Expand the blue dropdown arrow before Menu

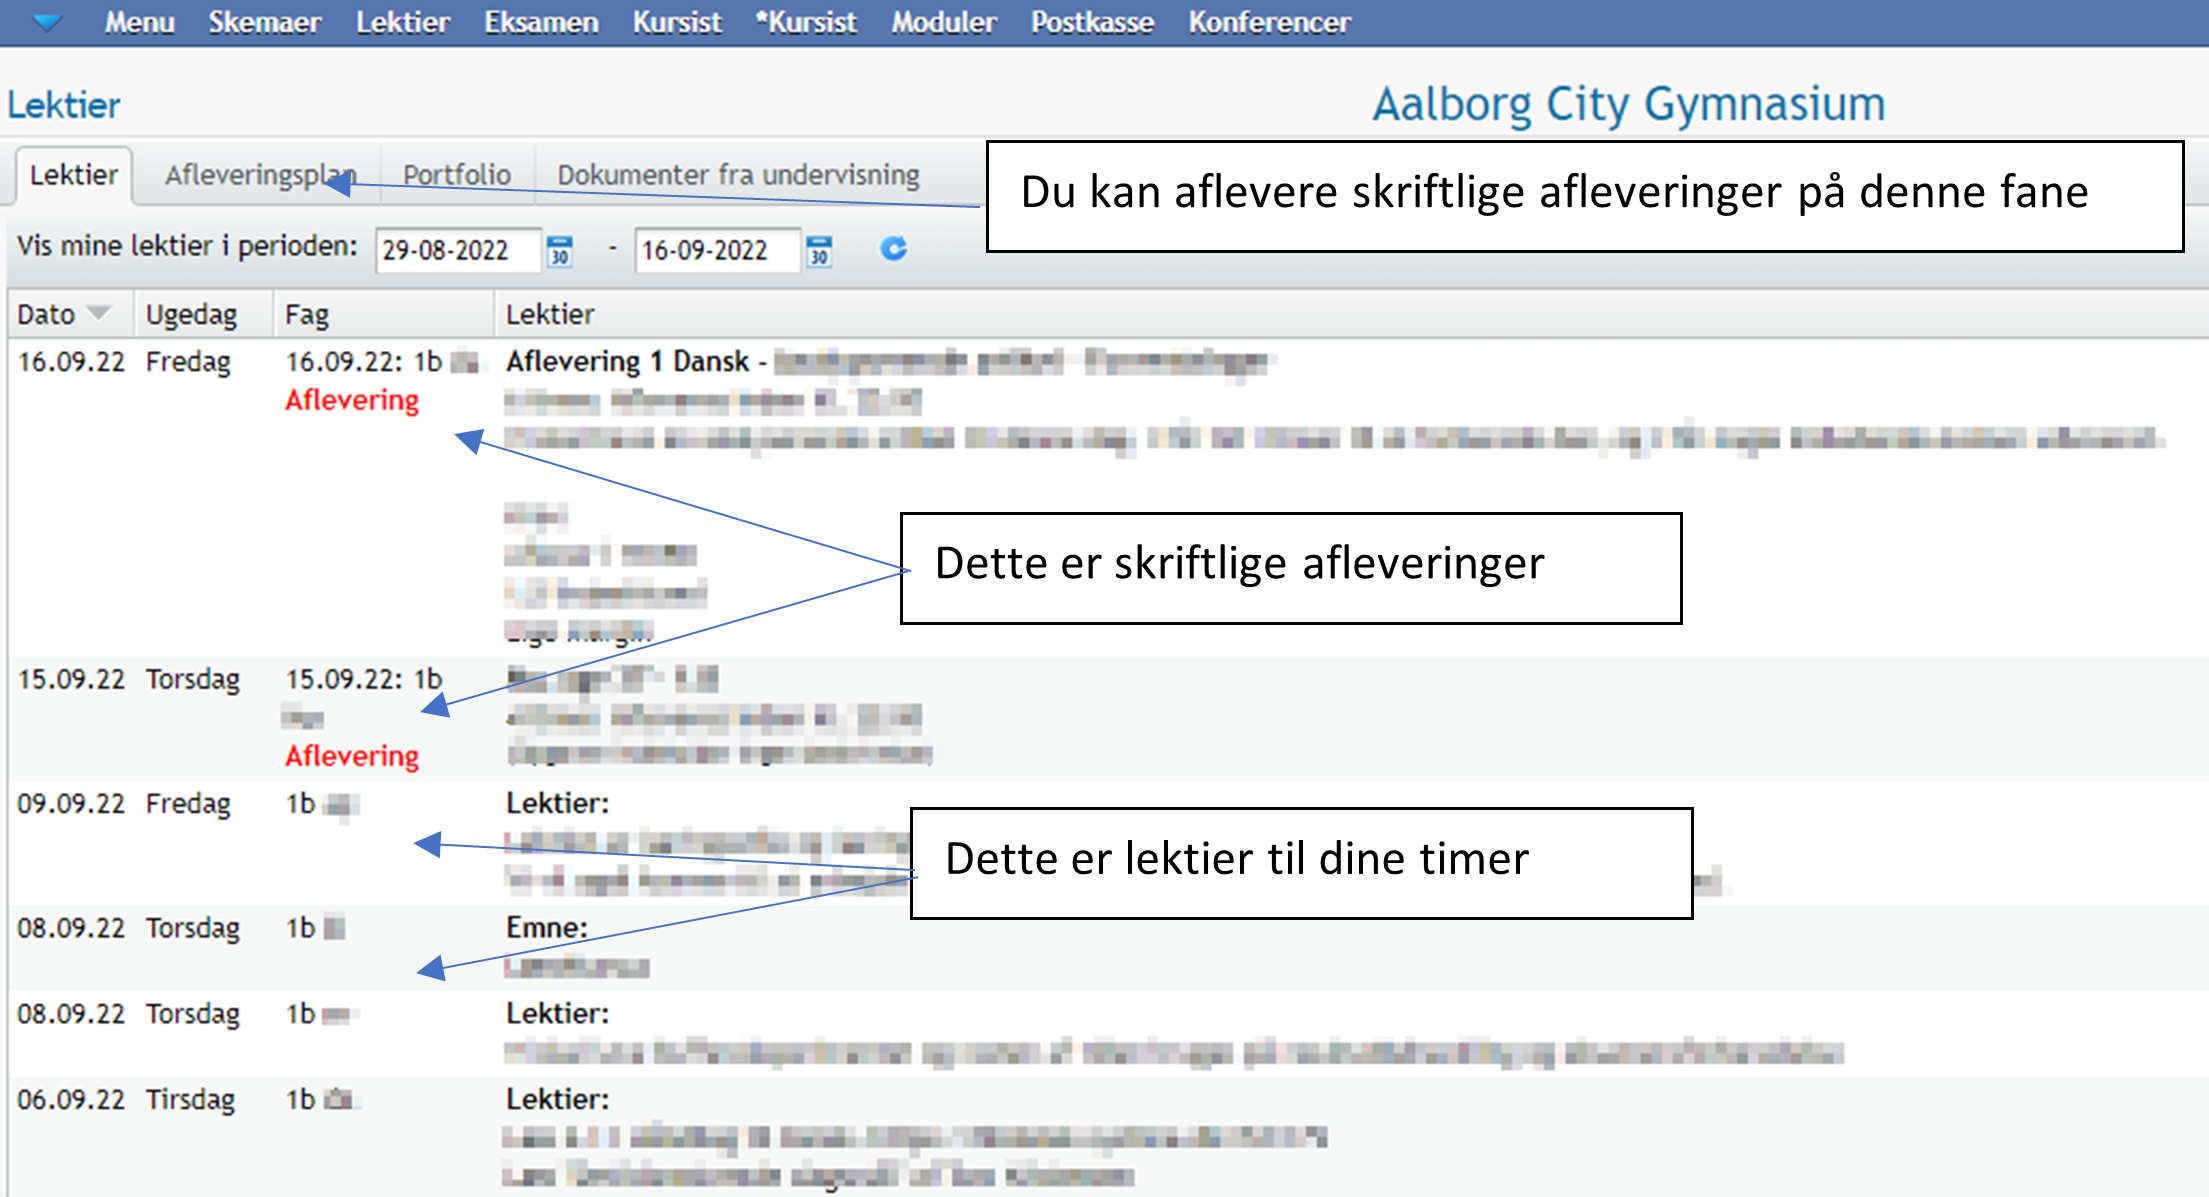[x=47, y=22]
